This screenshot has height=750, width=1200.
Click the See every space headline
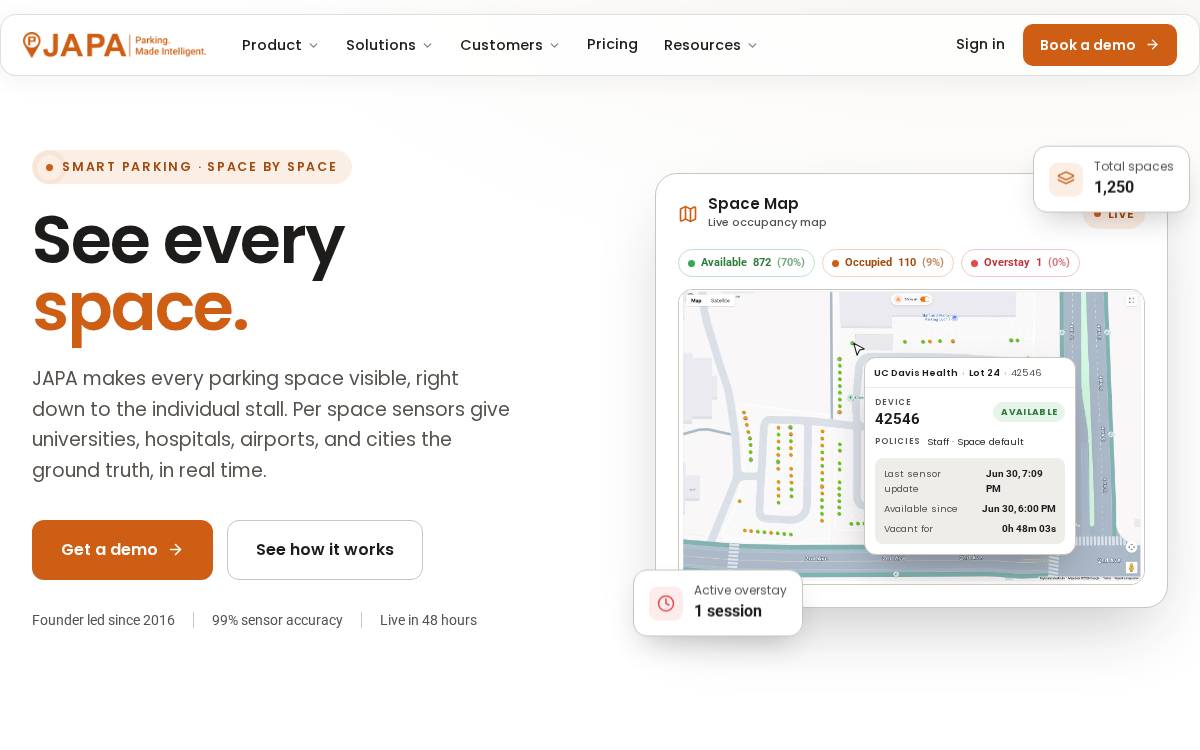click(188, 273)
